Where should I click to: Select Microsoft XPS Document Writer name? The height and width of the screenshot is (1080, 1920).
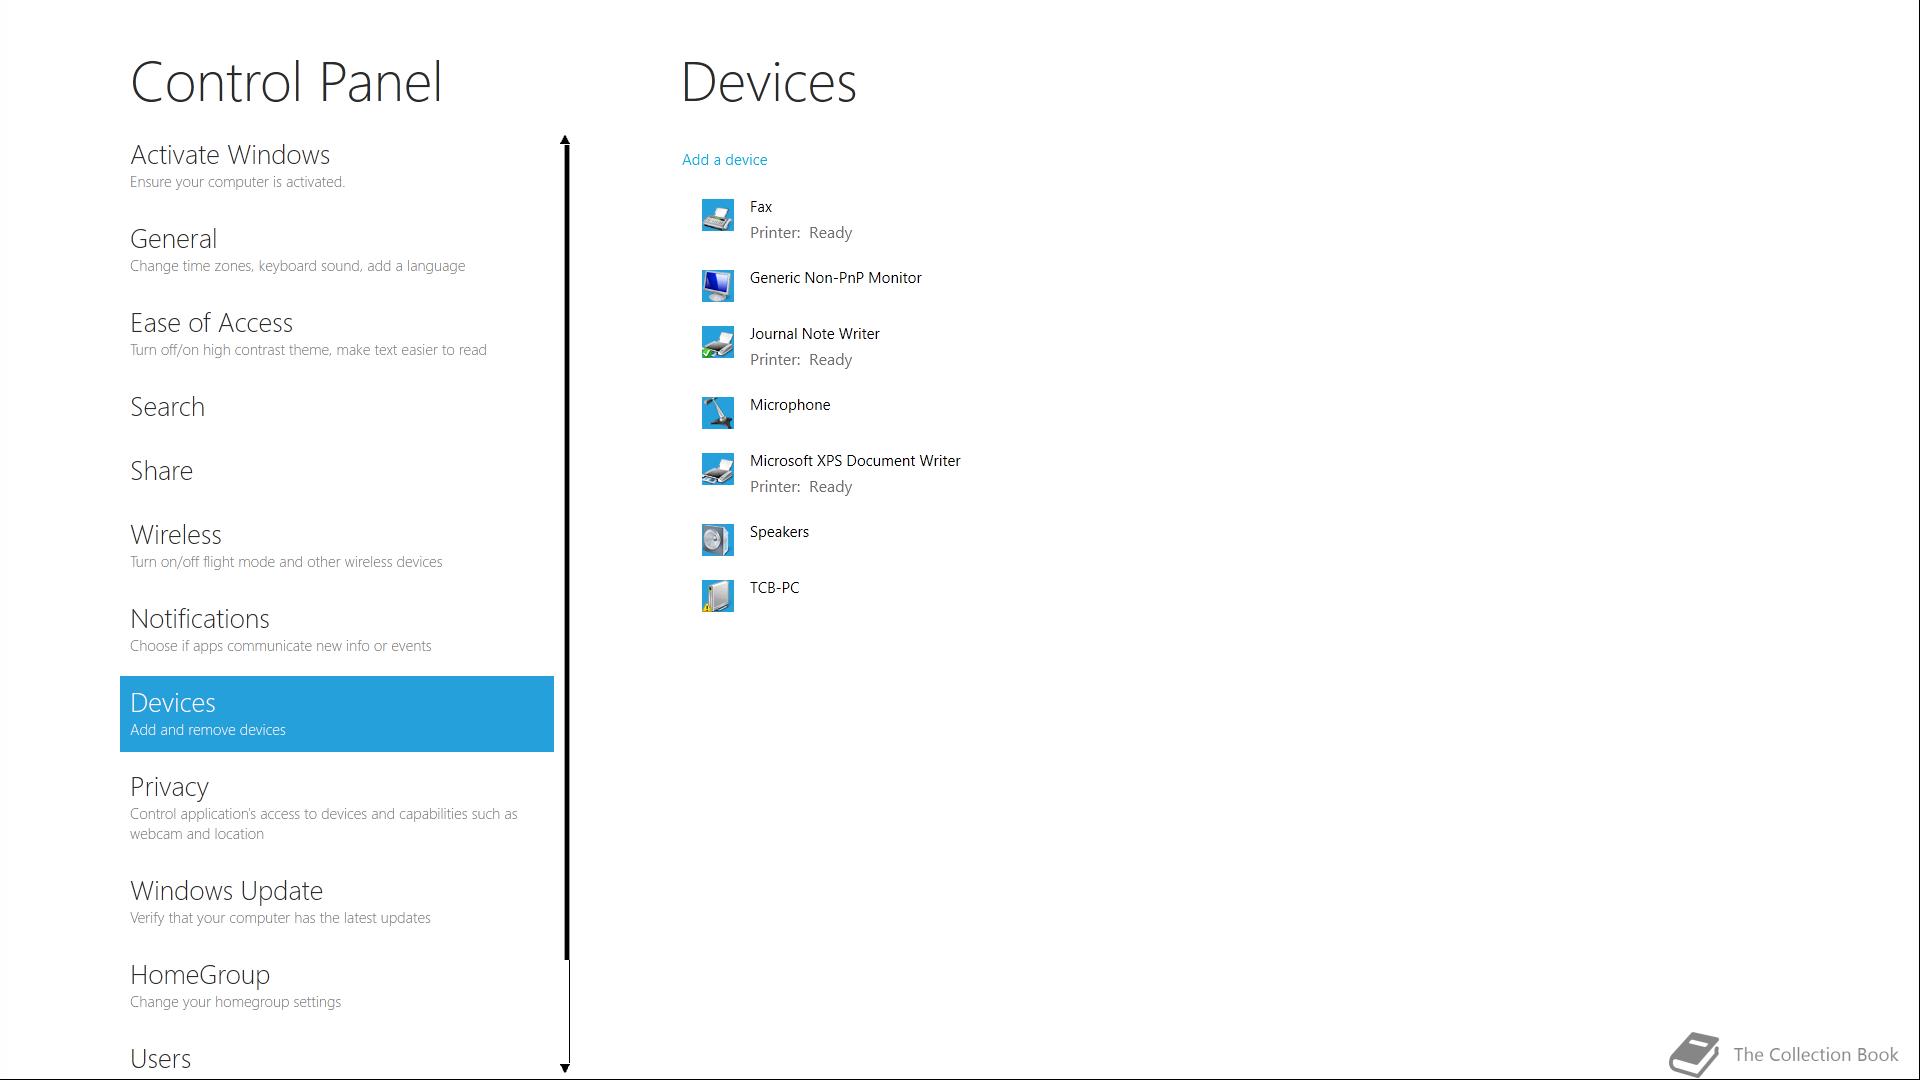[855, 461]
